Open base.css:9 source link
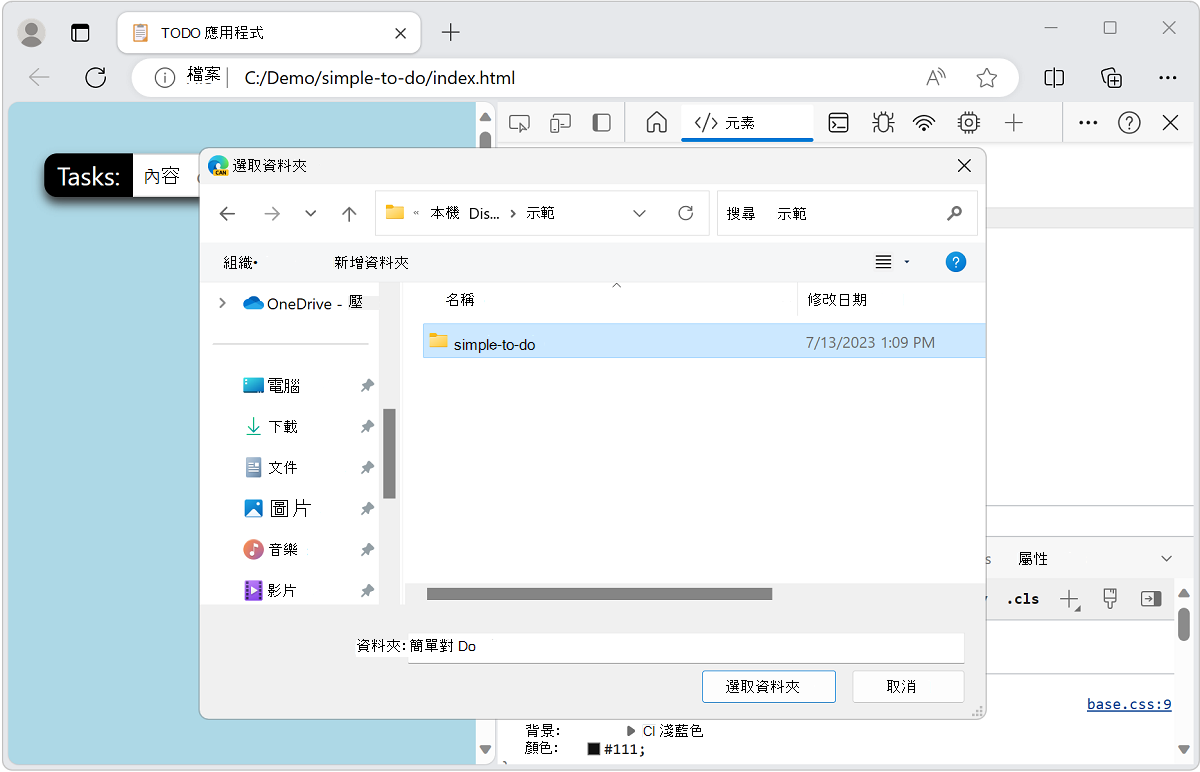The image size is (1200, 772). point(1129,704)
